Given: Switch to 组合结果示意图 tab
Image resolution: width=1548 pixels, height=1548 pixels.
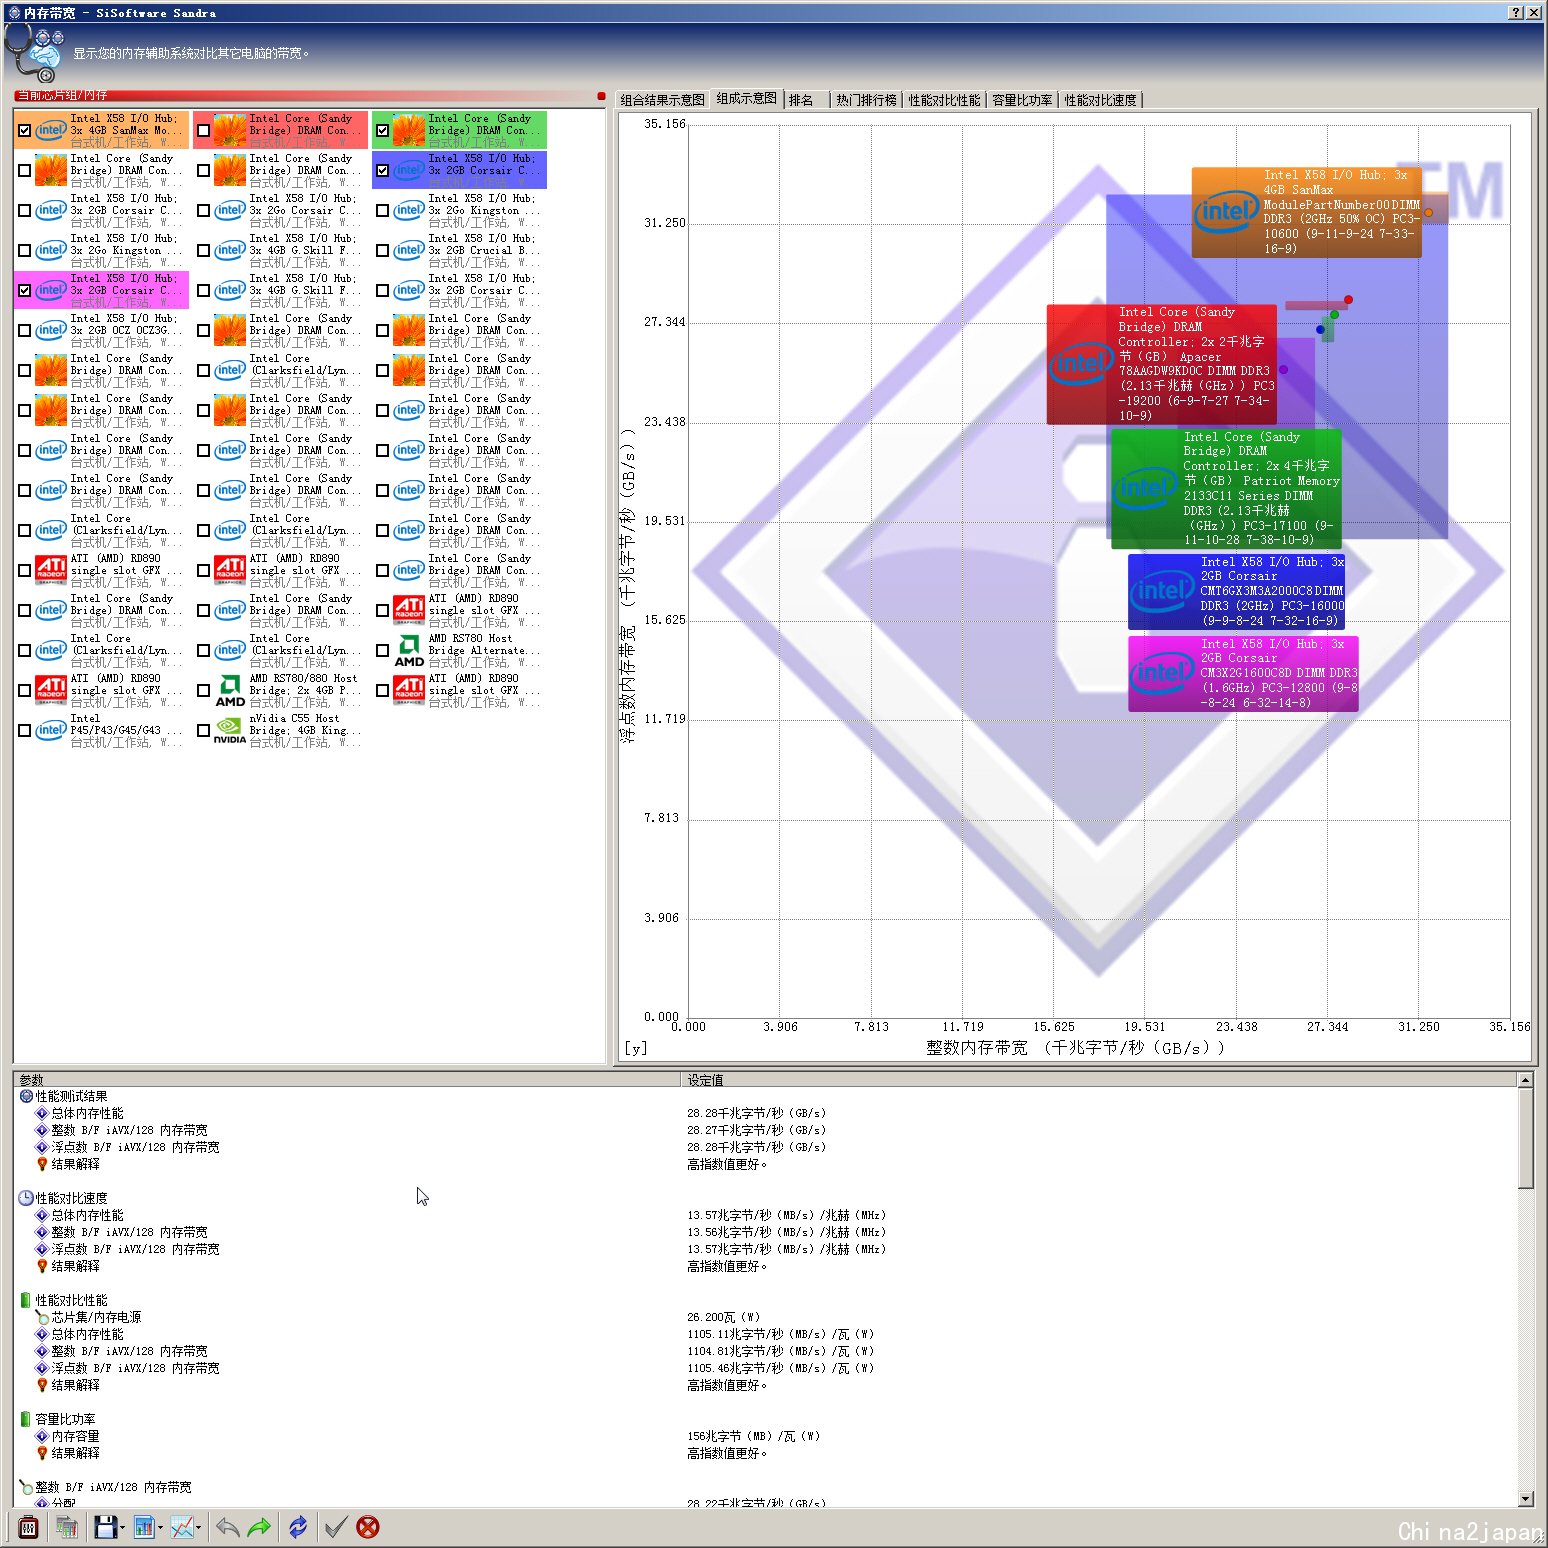Looking at the screenshot, I should tap(662, 100).
